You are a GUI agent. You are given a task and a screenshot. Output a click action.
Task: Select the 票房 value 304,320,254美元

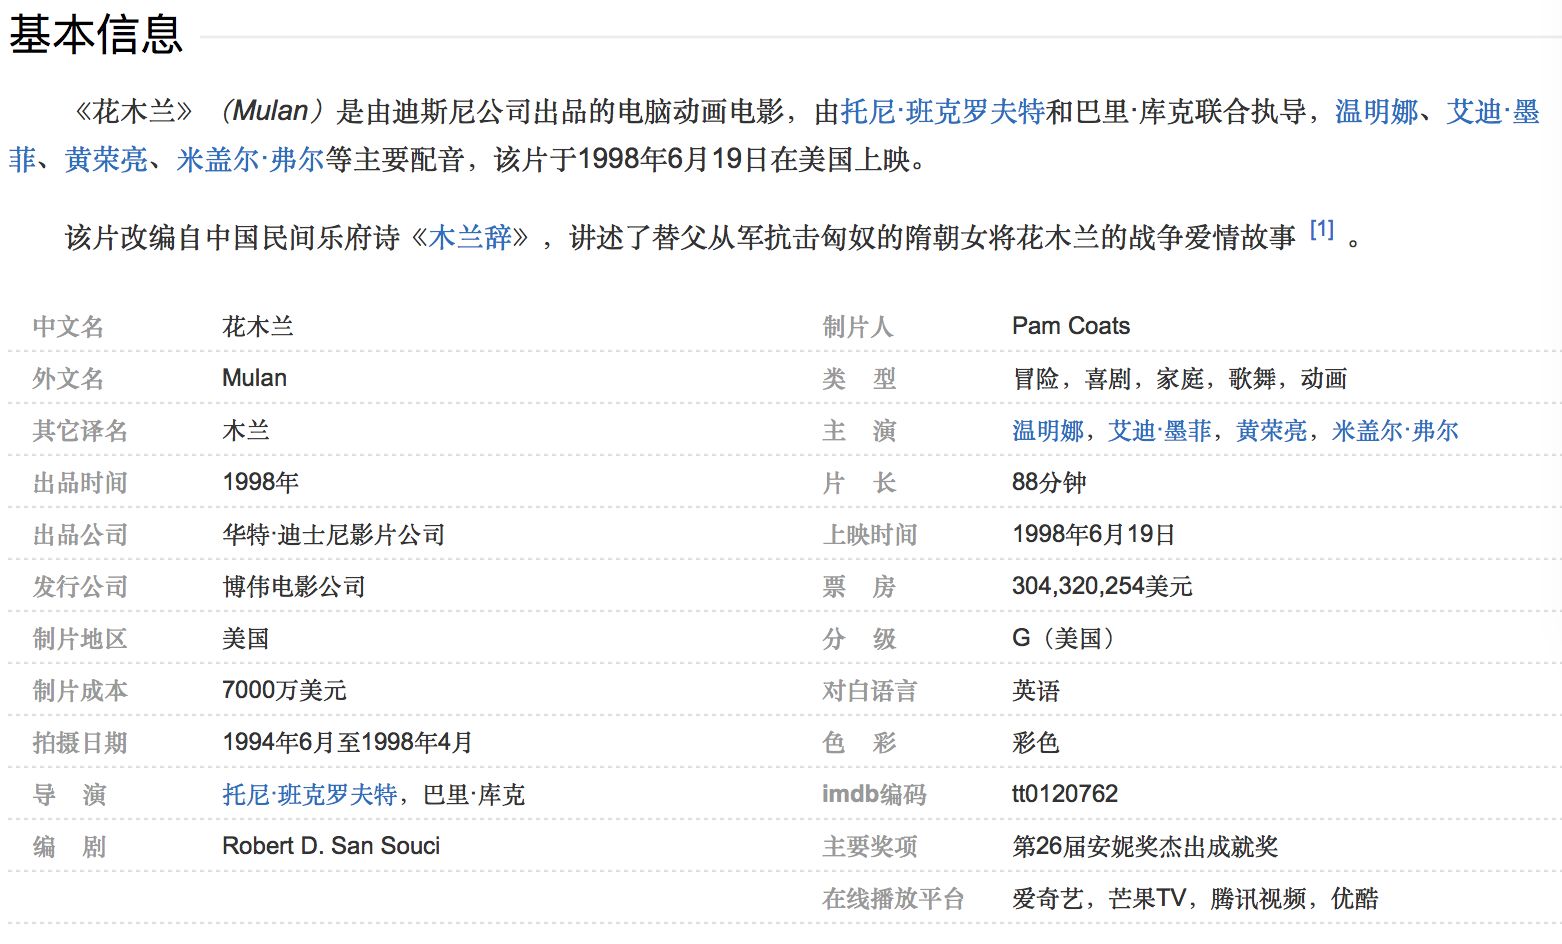tap(1102, 587)
